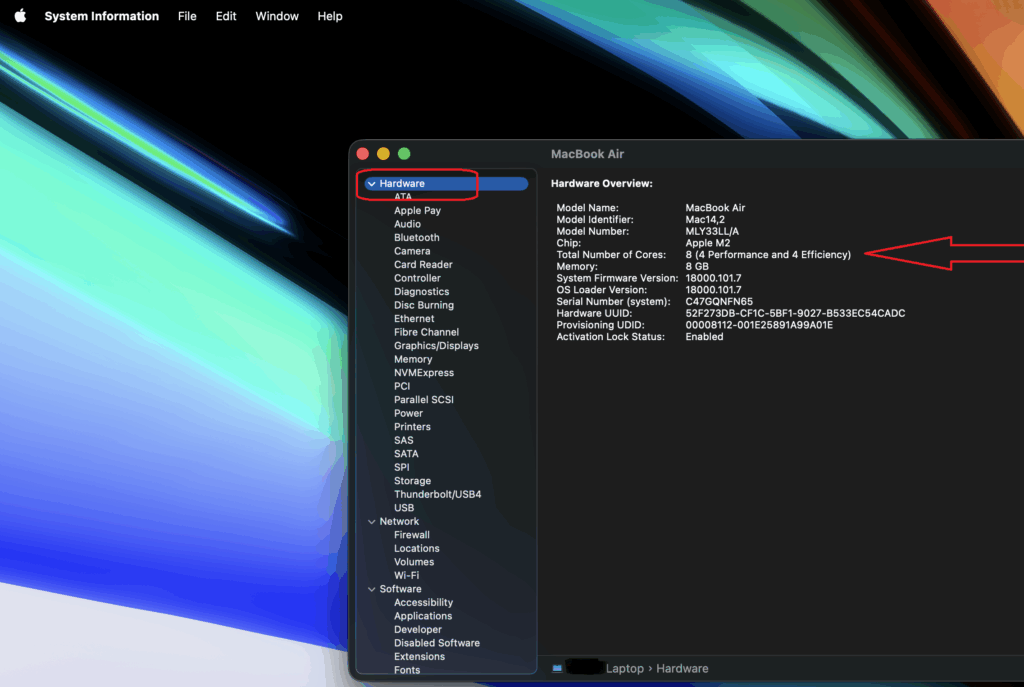Select Diagnostics in the sidebar
Screen dimensions: 1024x687
(x=421, y=291)
